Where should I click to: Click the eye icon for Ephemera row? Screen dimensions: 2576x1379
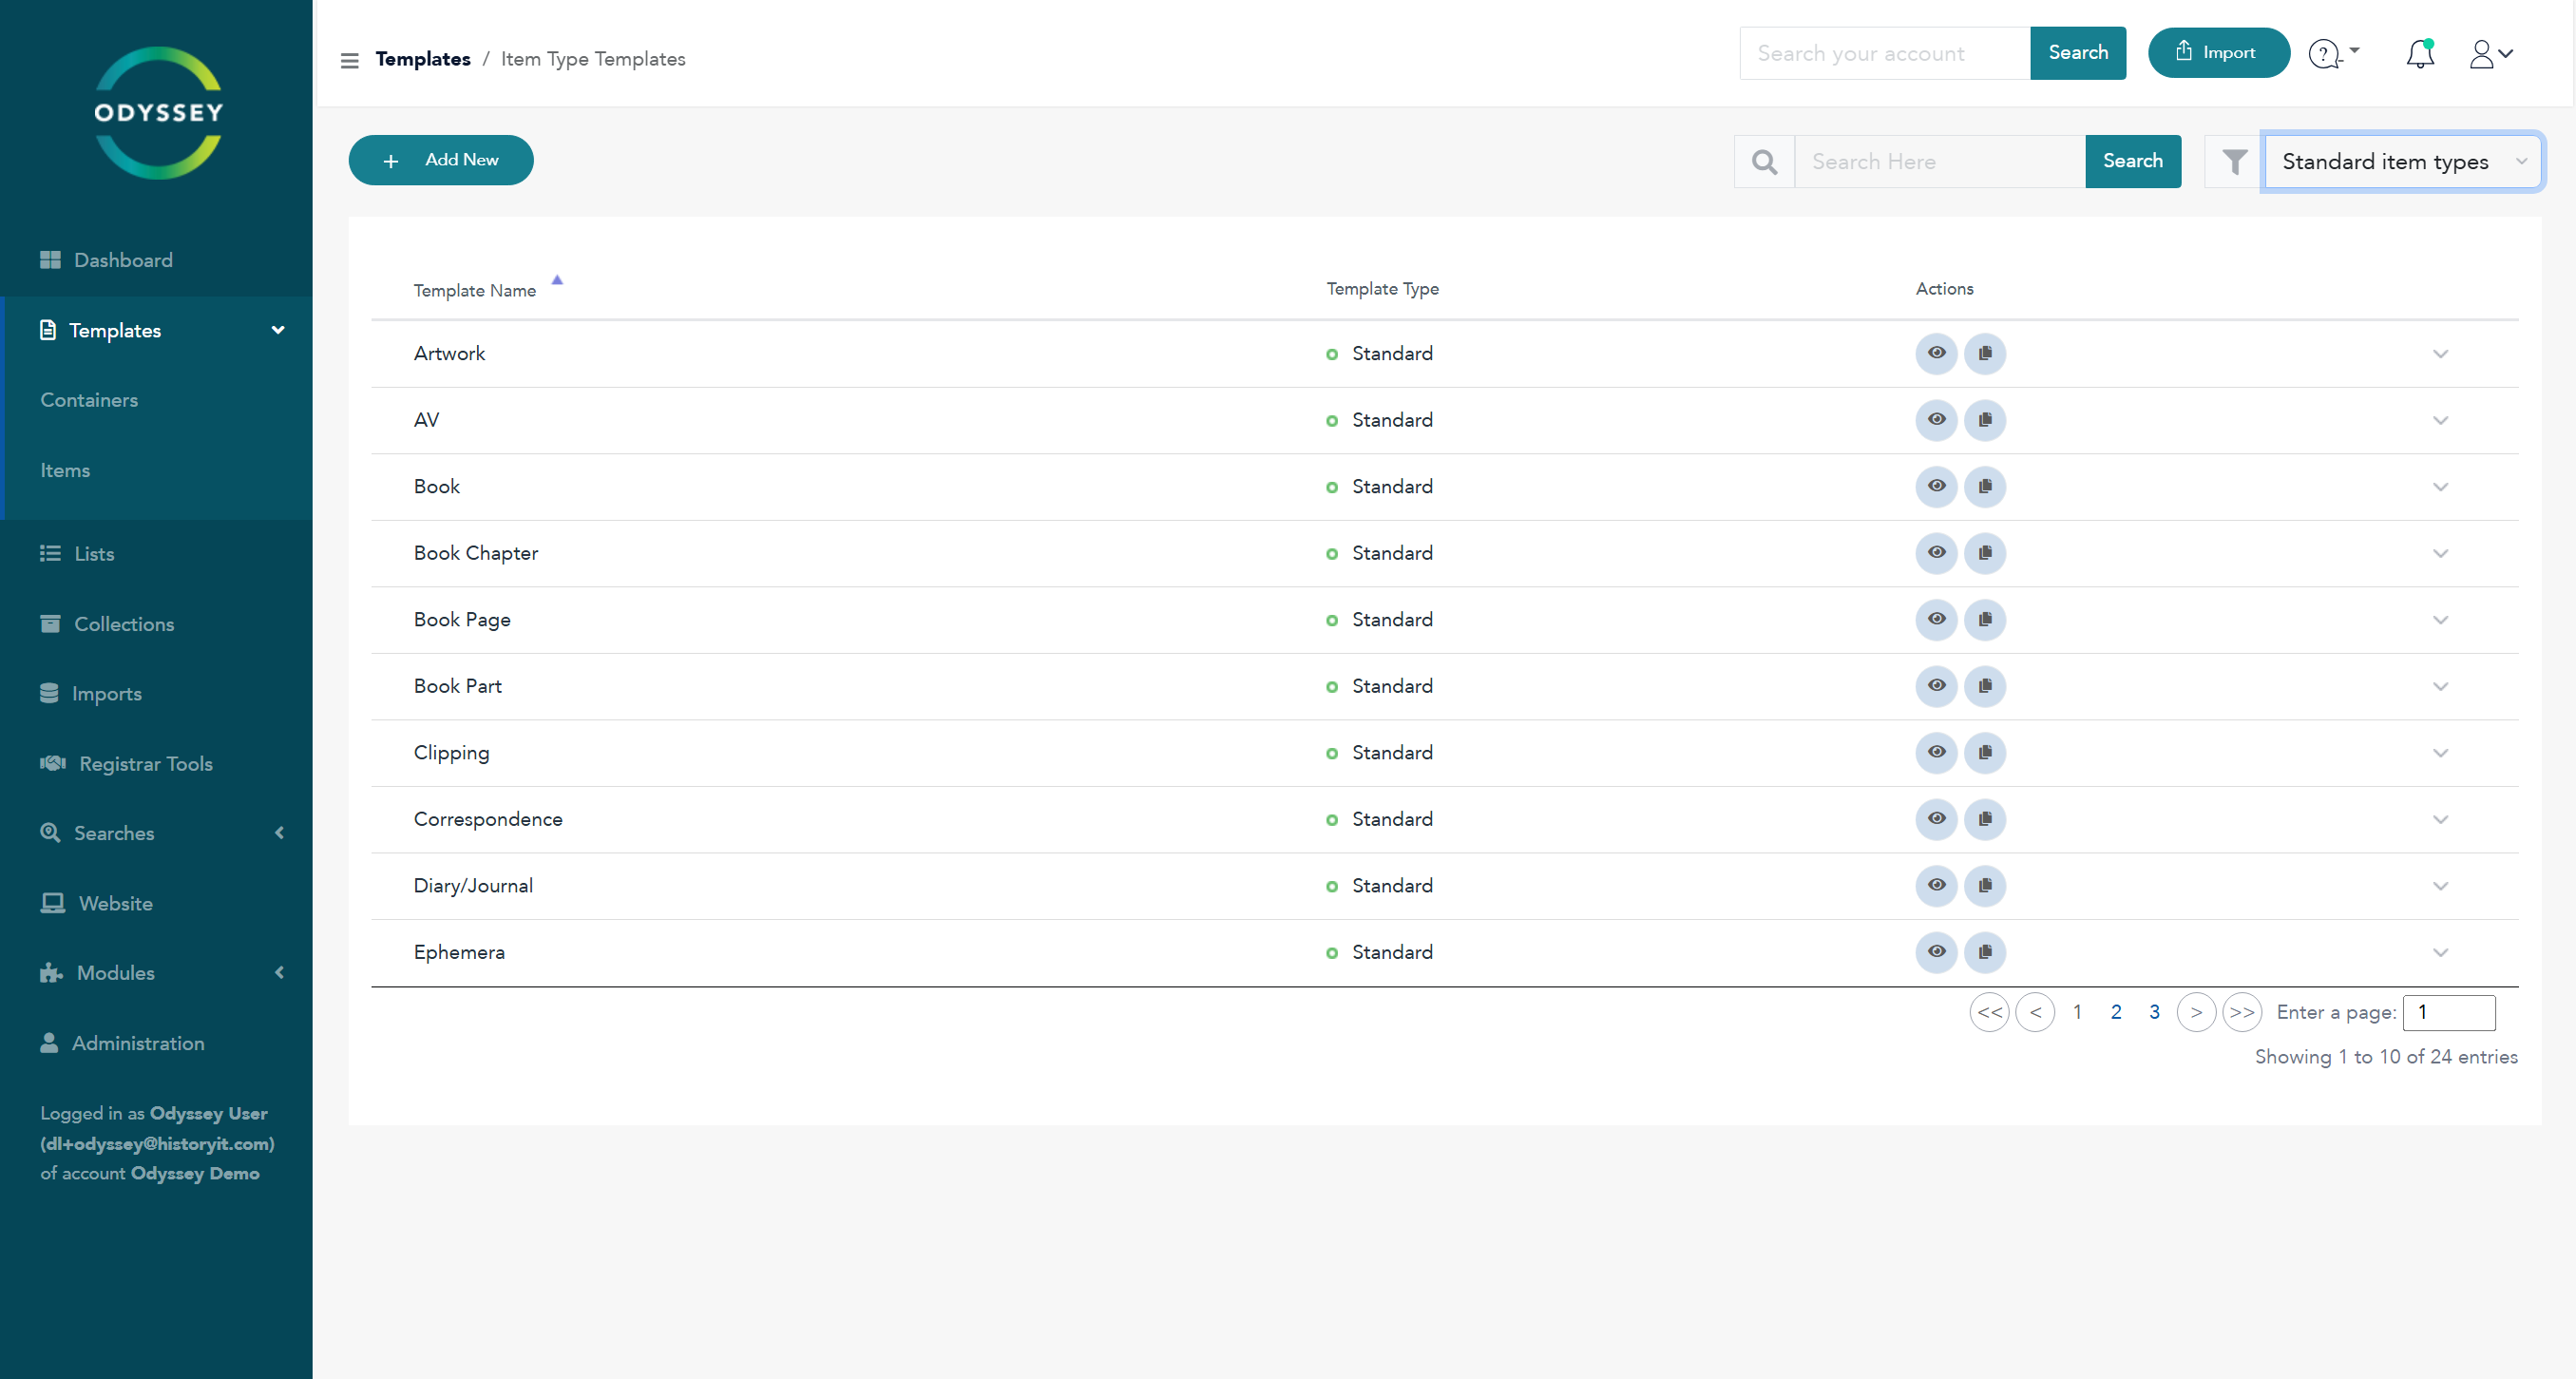1936,952
